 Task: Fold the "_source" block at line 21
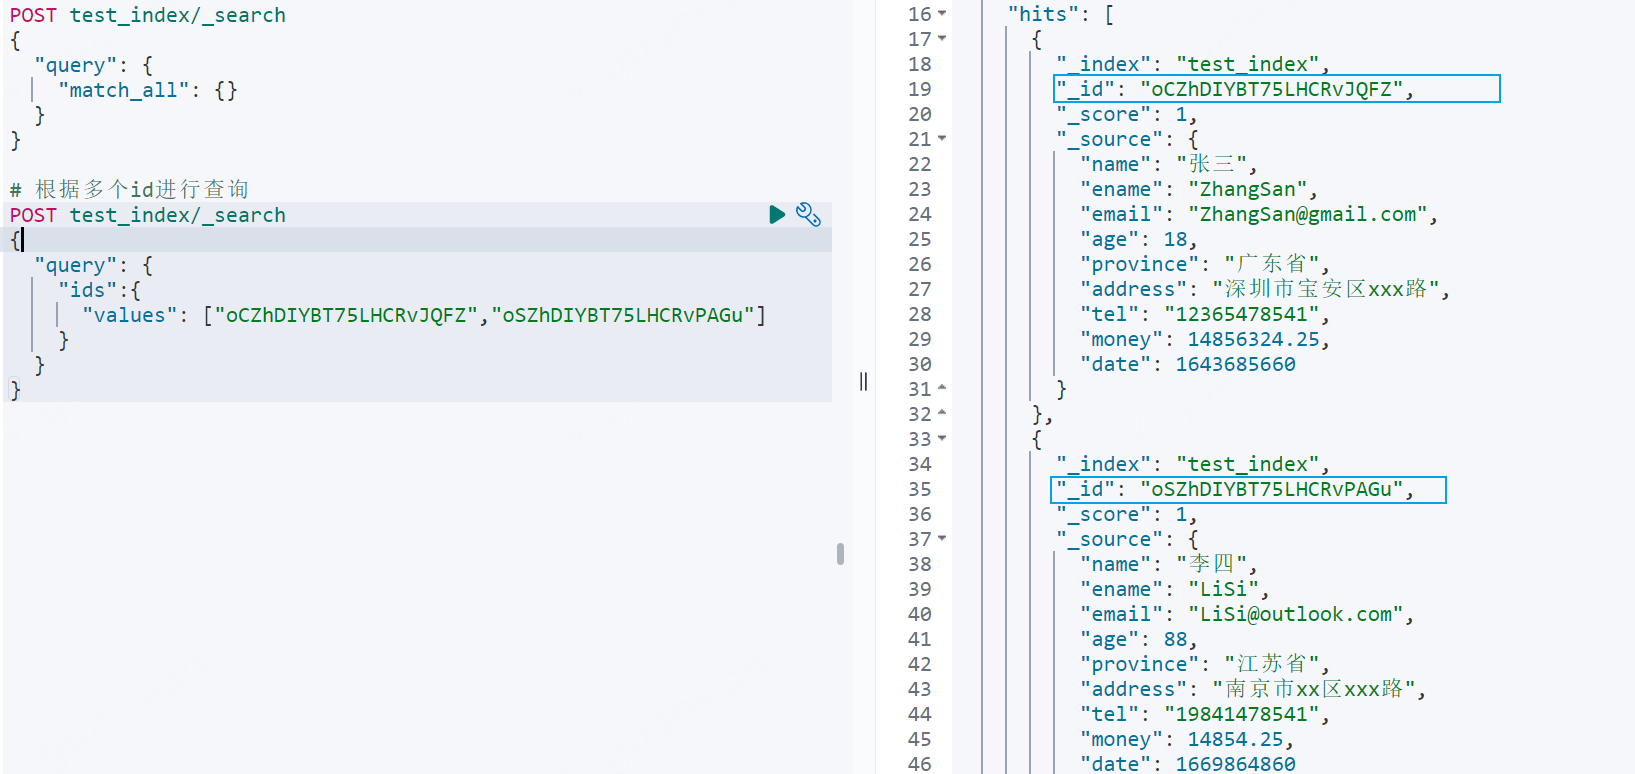click(942, 139)
